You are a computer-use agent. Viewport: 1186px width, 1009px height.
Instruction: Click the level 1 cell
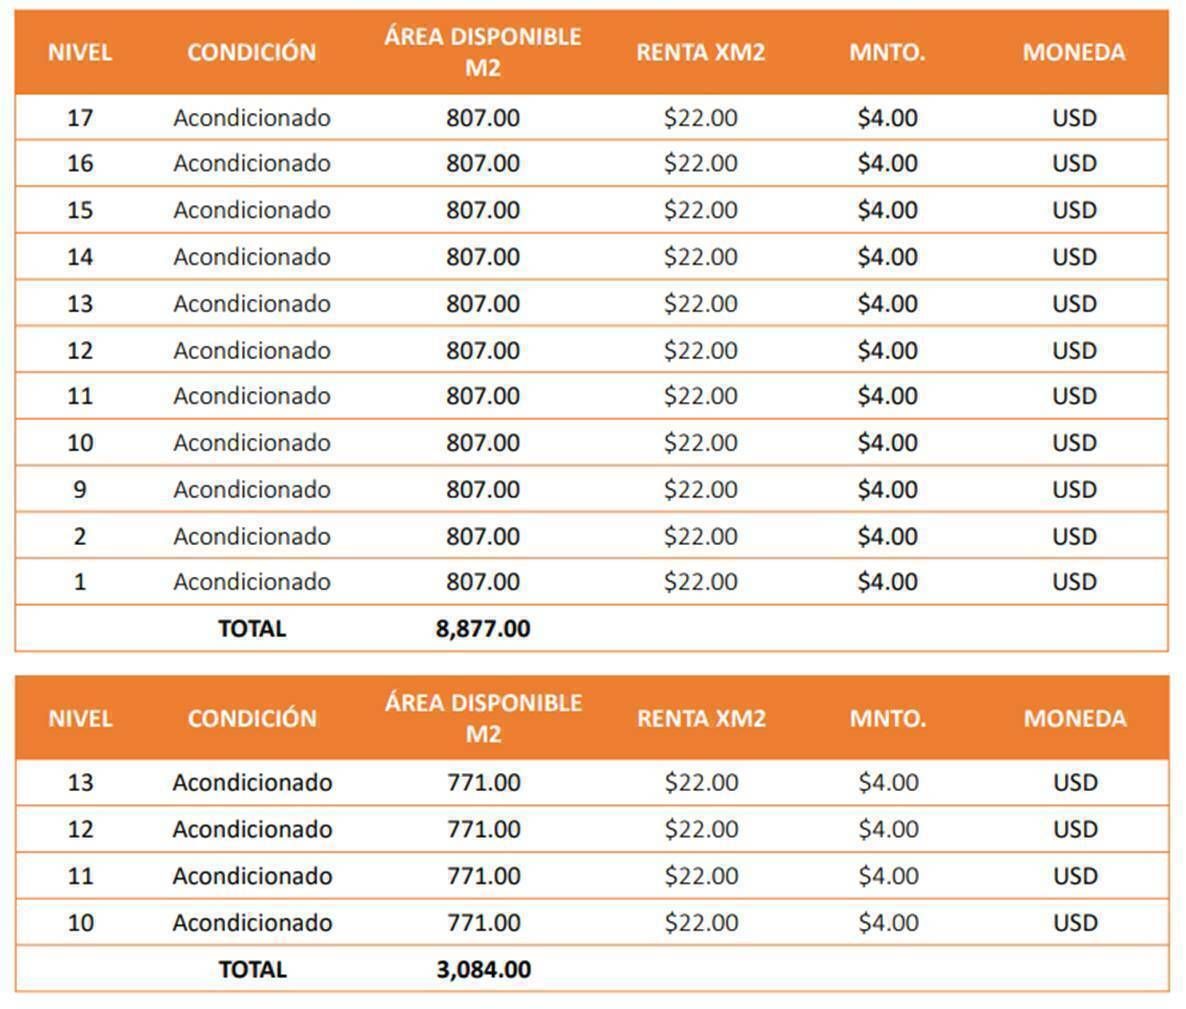coord(80,582)
